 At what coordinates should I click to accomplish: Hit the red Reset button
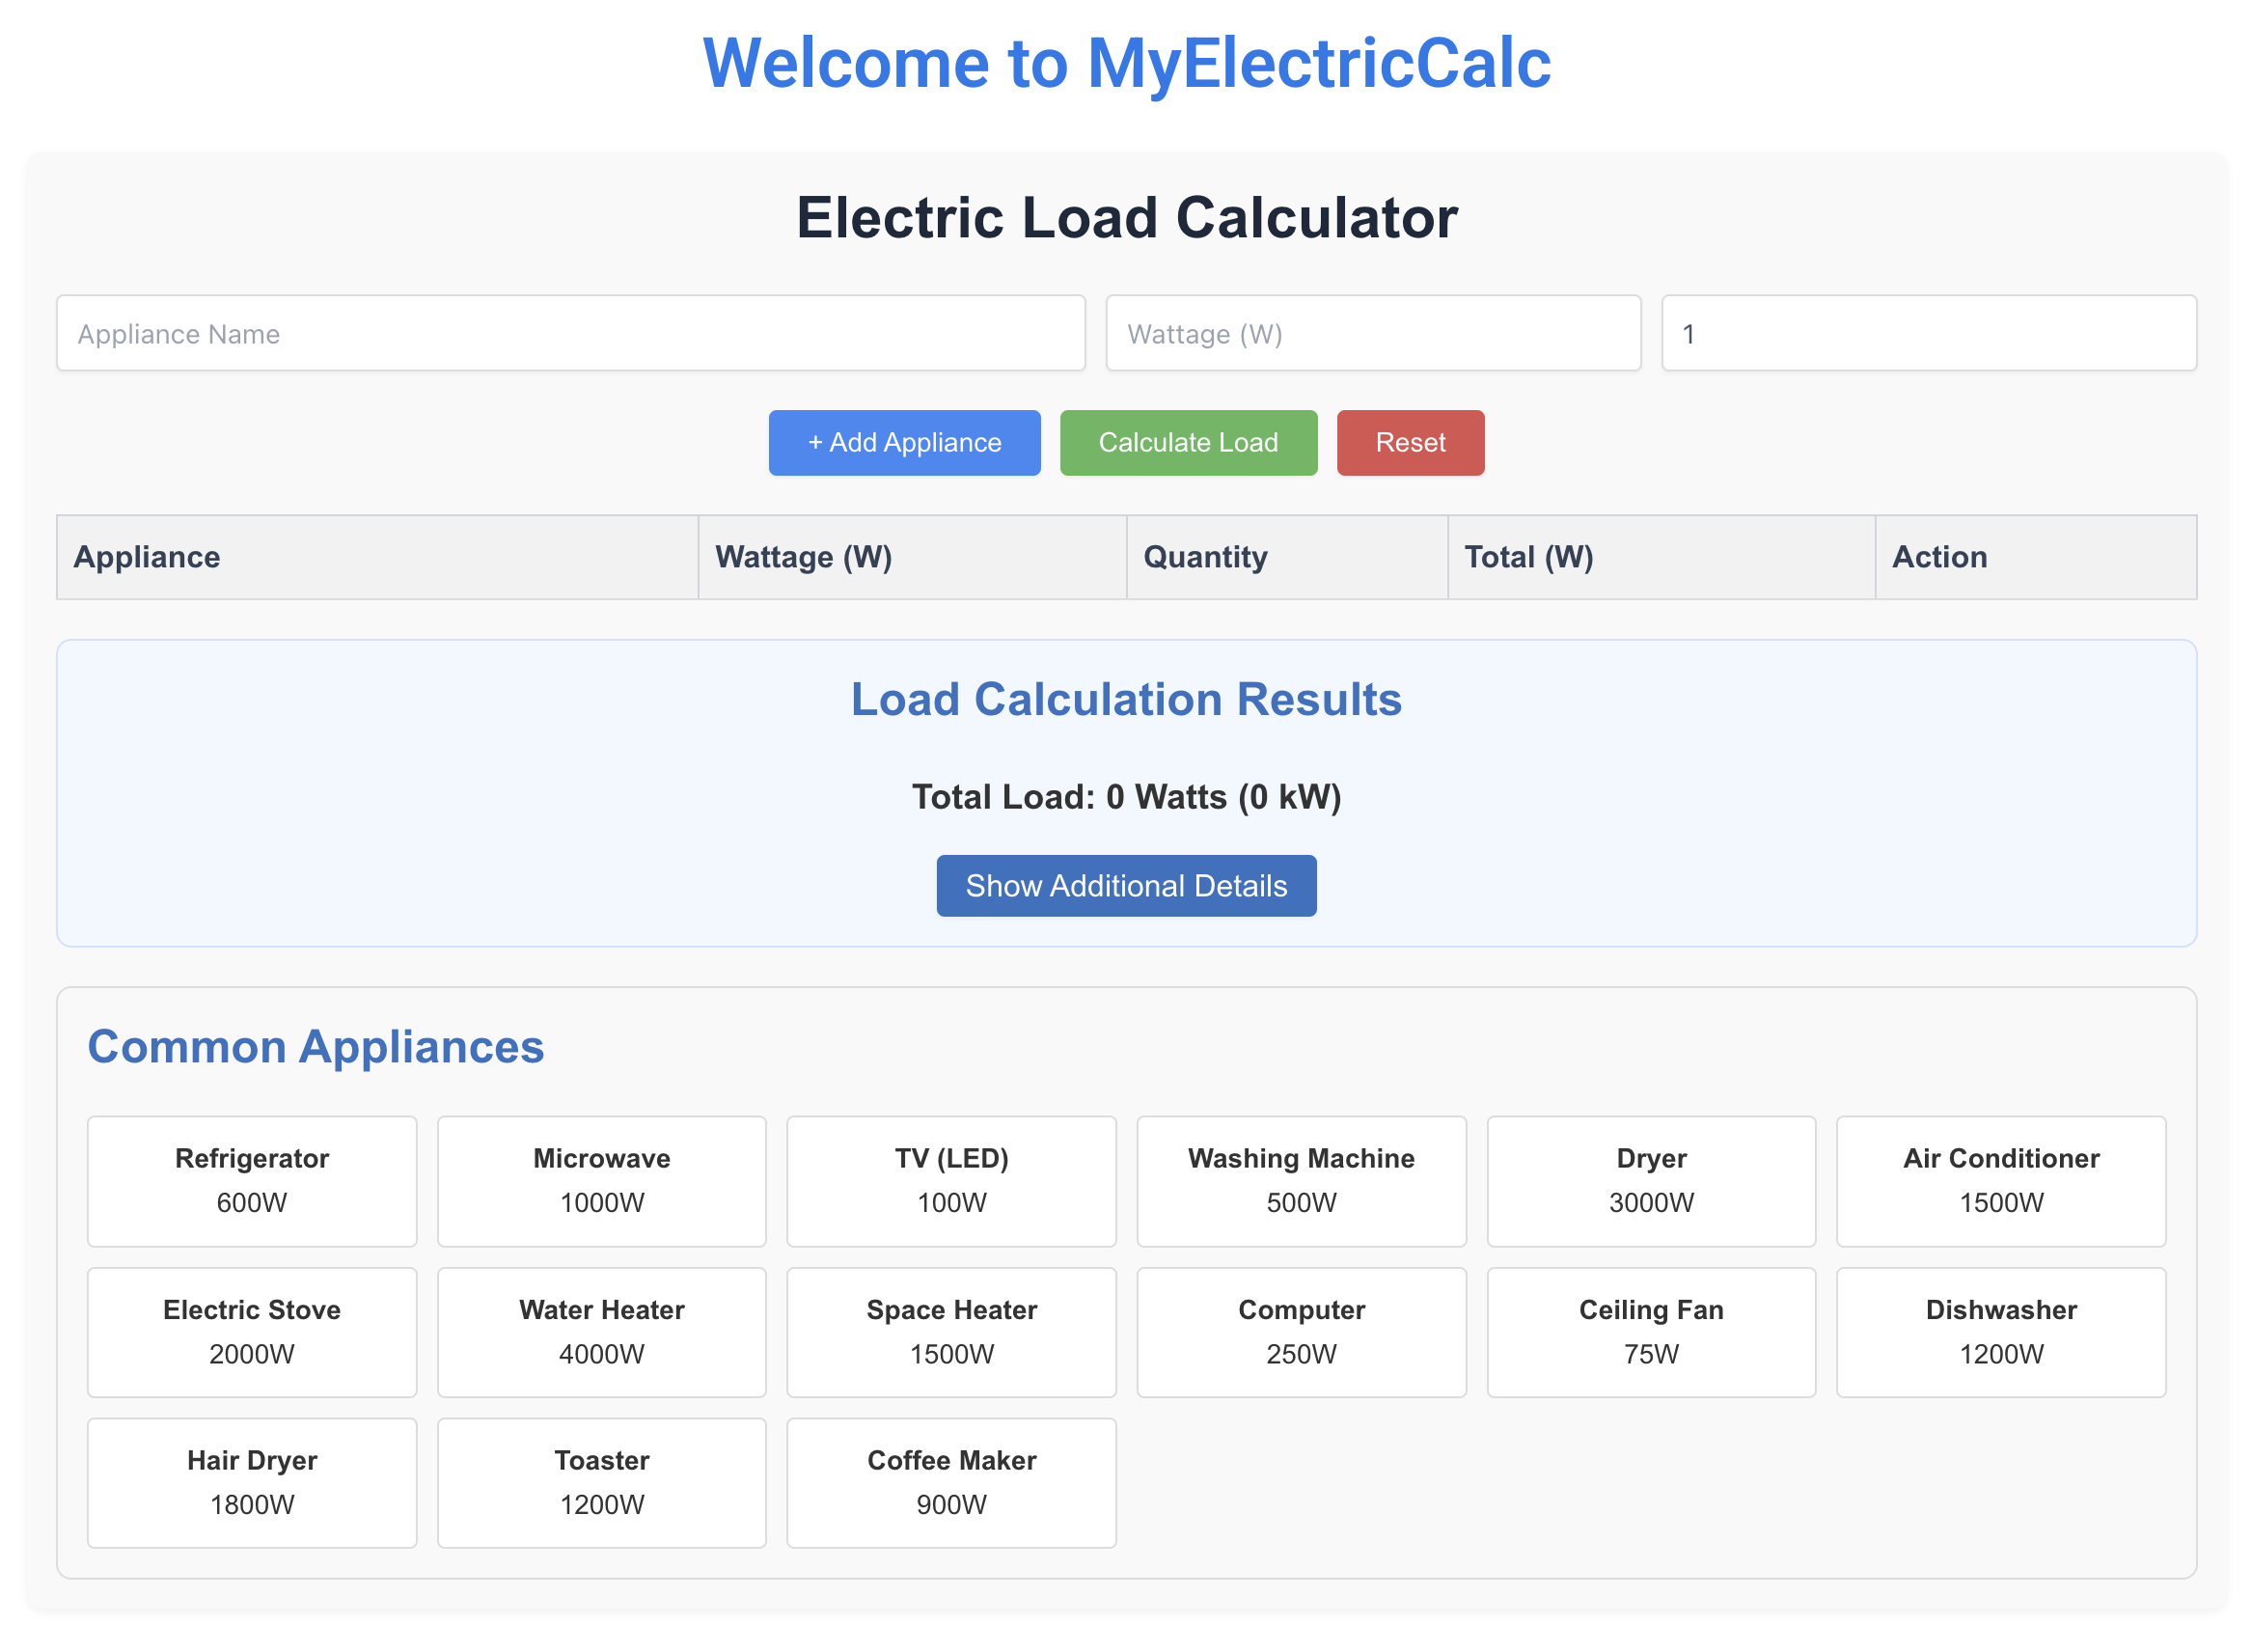click(x=1410, y=442)
